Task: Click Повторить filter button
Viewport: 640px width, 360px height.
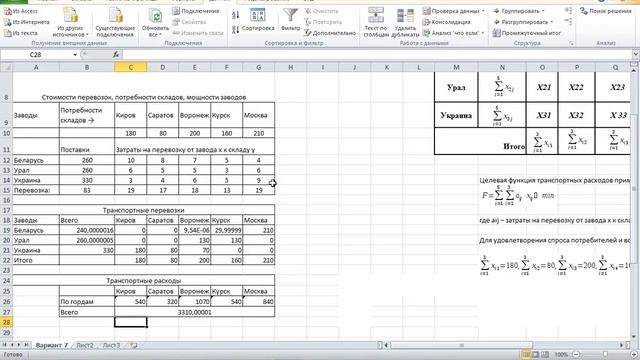Action: [323, 22]
